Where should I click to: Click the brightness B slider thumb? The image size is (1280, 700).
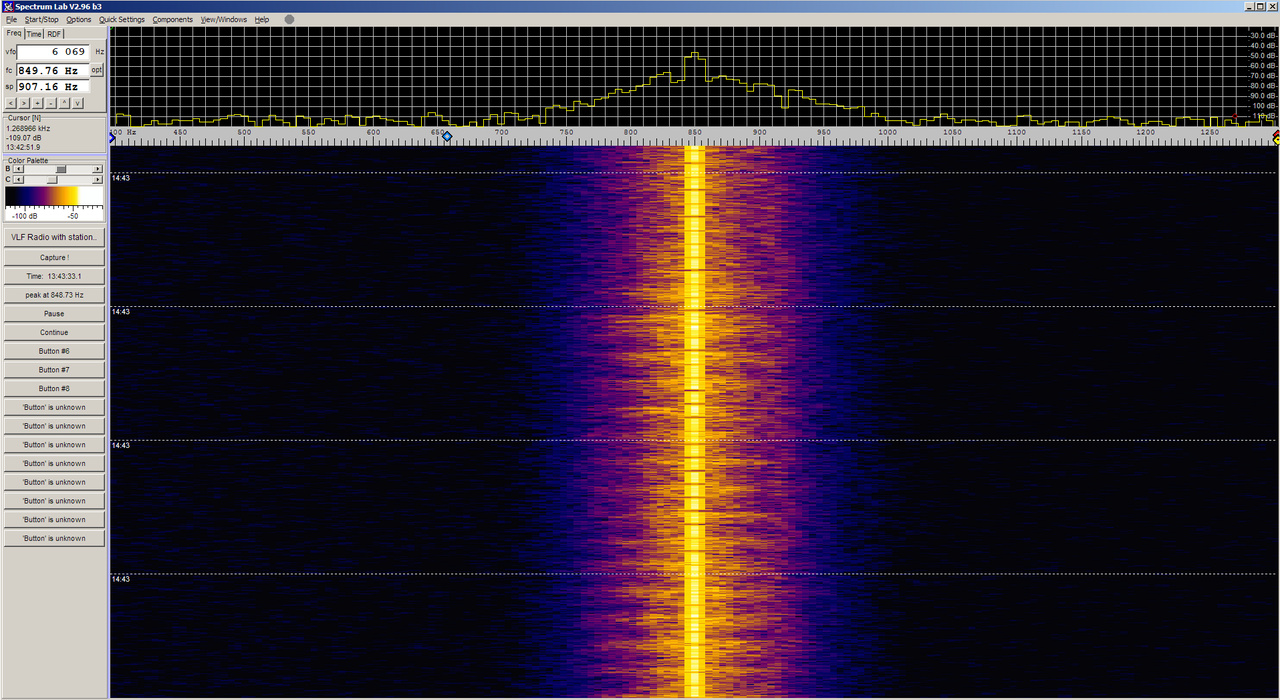click(x=60, y=169)
